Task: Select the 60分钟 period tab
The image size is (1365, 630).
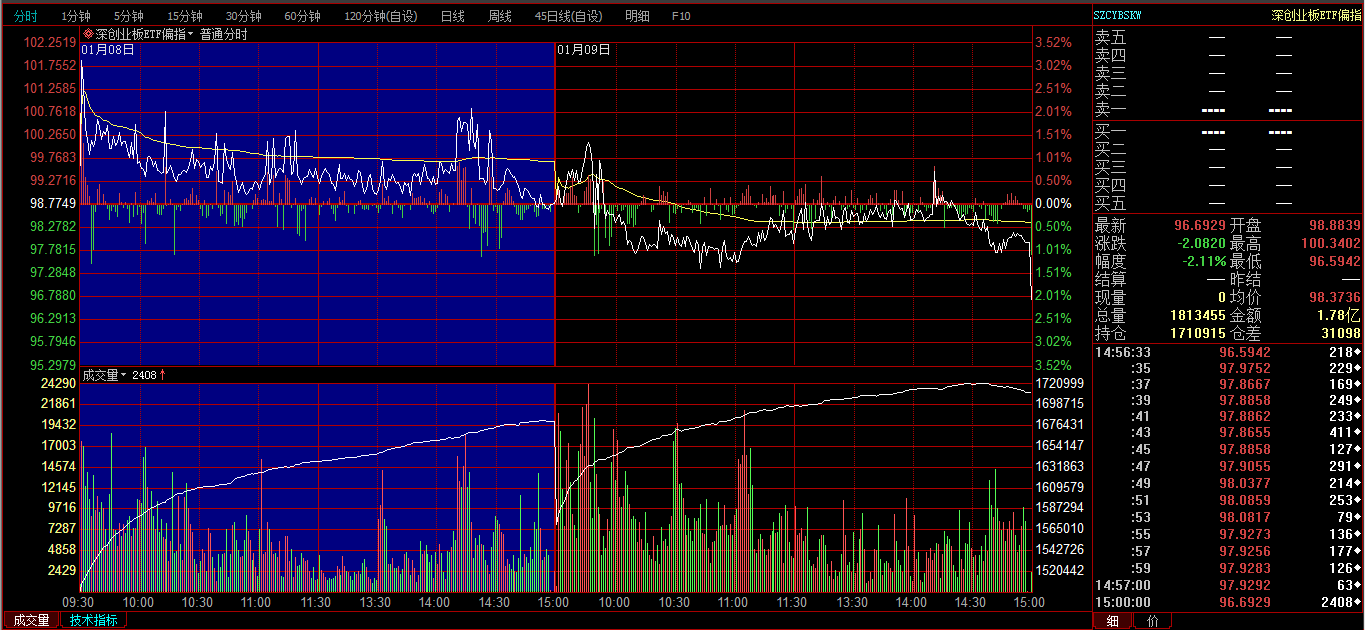Action: point(302,16)
